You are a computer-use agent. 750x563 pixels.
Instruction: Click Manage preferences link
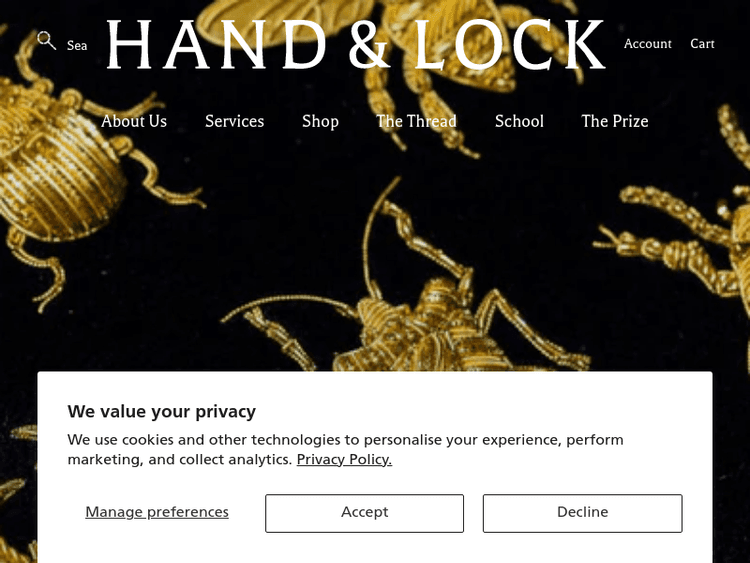pyautogui.click(x=157, y=512)
